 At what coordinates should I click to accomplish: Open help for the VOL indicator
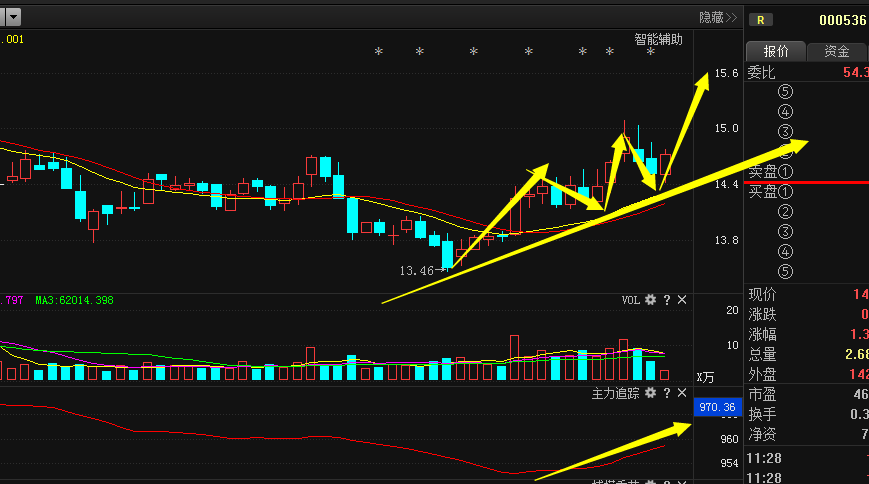tap(666, 300)
